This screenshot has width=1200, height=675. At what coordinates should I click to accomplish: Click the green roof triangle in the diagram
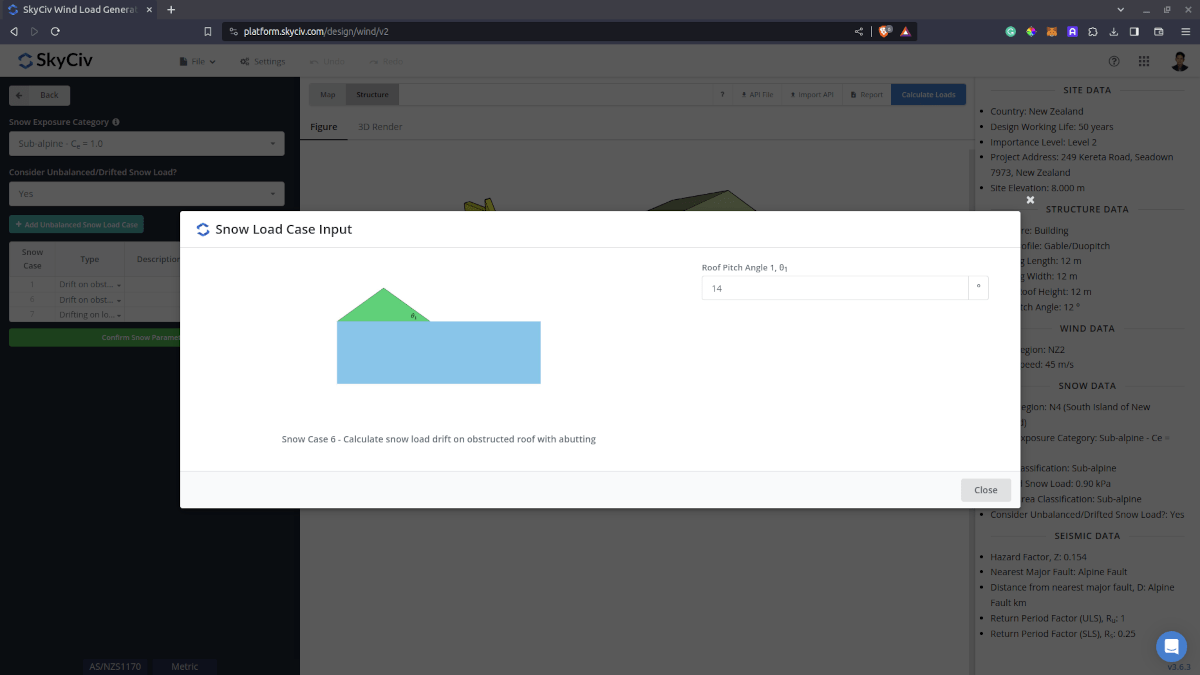pos(383,305)
